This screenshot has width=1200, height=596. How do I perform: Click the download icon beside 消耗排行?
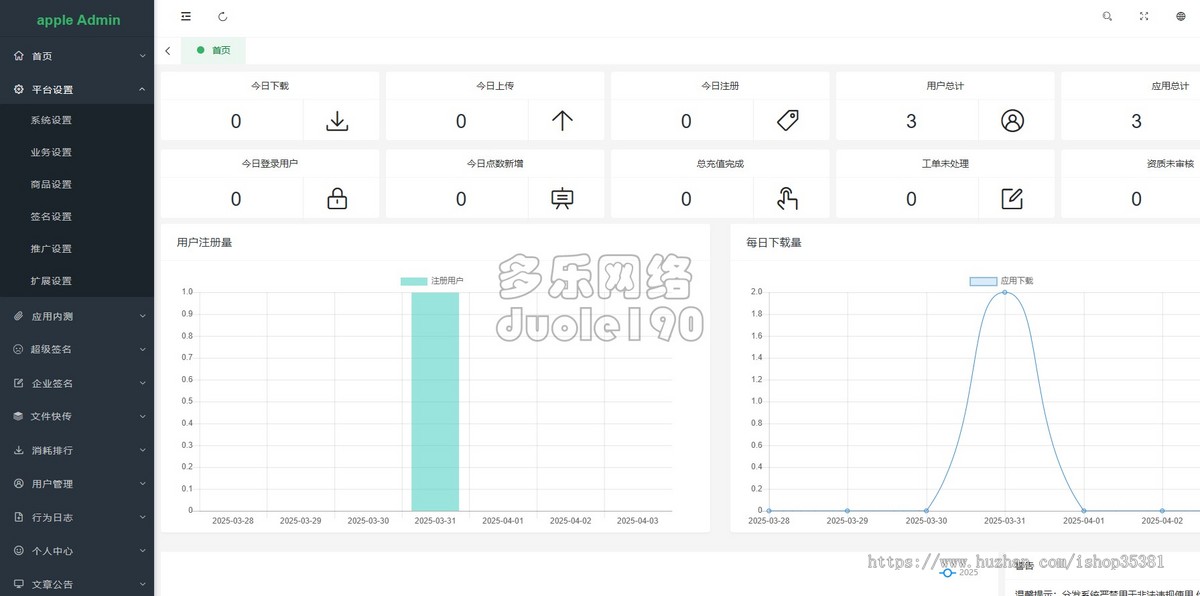(x=19, y=450)
